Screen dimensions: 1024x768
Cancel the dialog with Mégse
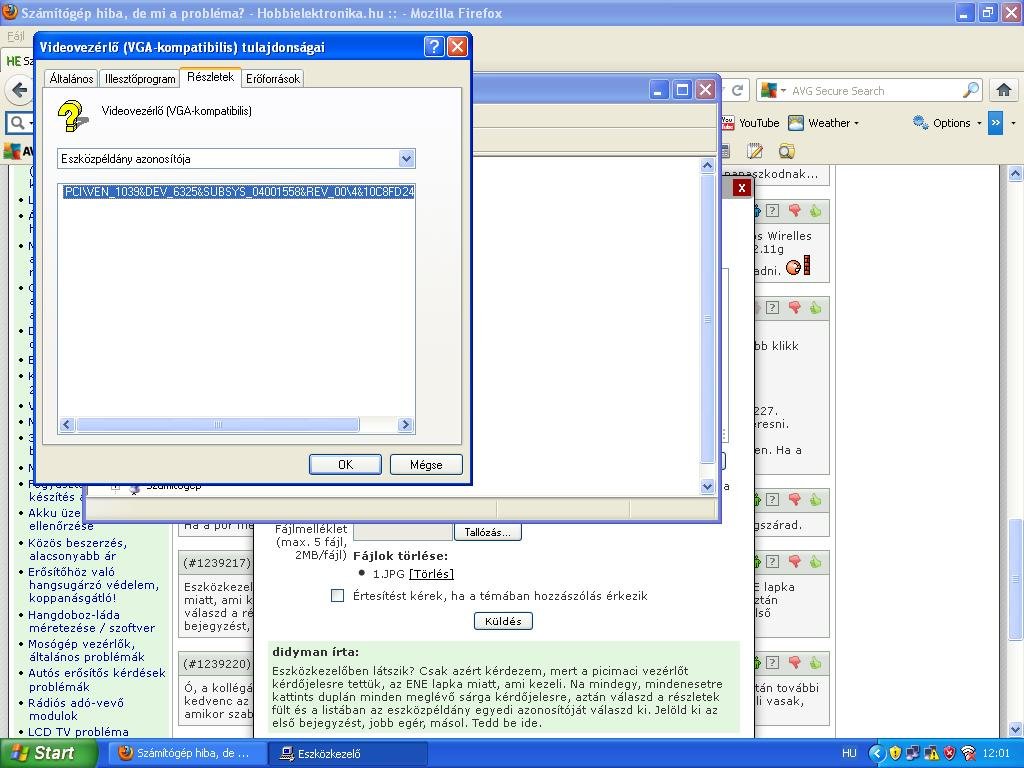point(426,464)
